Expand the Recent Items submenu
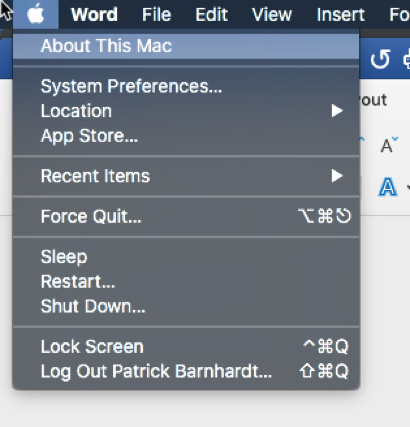The width and height of the screenshot is (410, 427). click(x=186, y=176)
